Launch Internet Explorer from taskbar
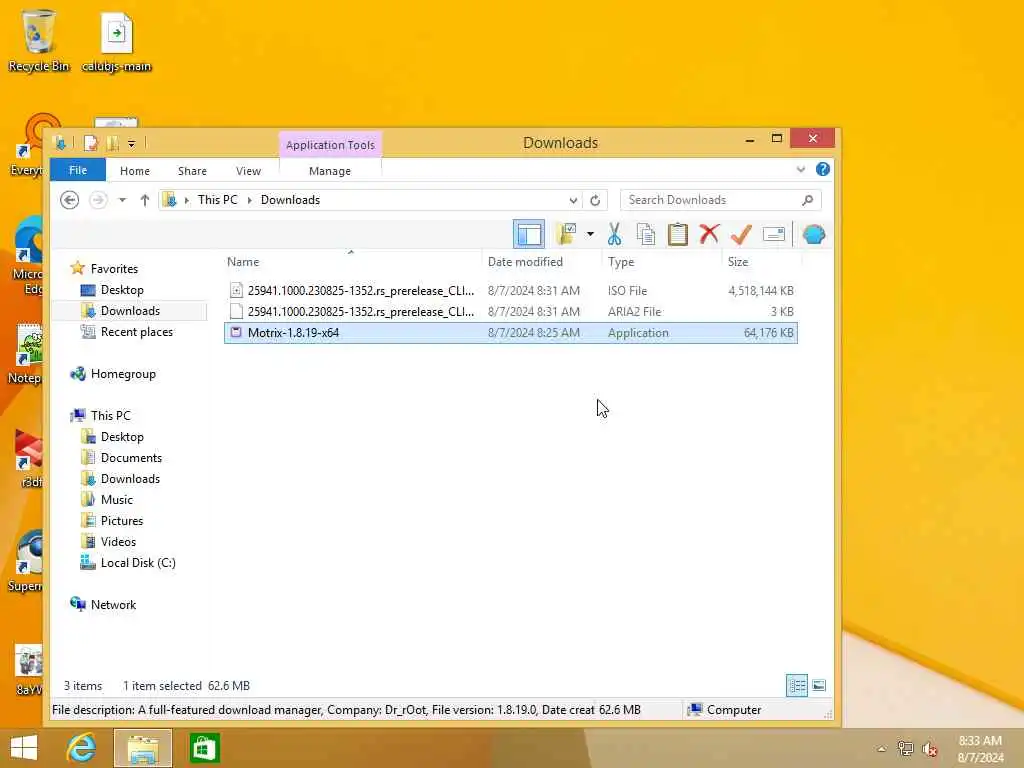Screen dimensions: 1024x768 81,748
